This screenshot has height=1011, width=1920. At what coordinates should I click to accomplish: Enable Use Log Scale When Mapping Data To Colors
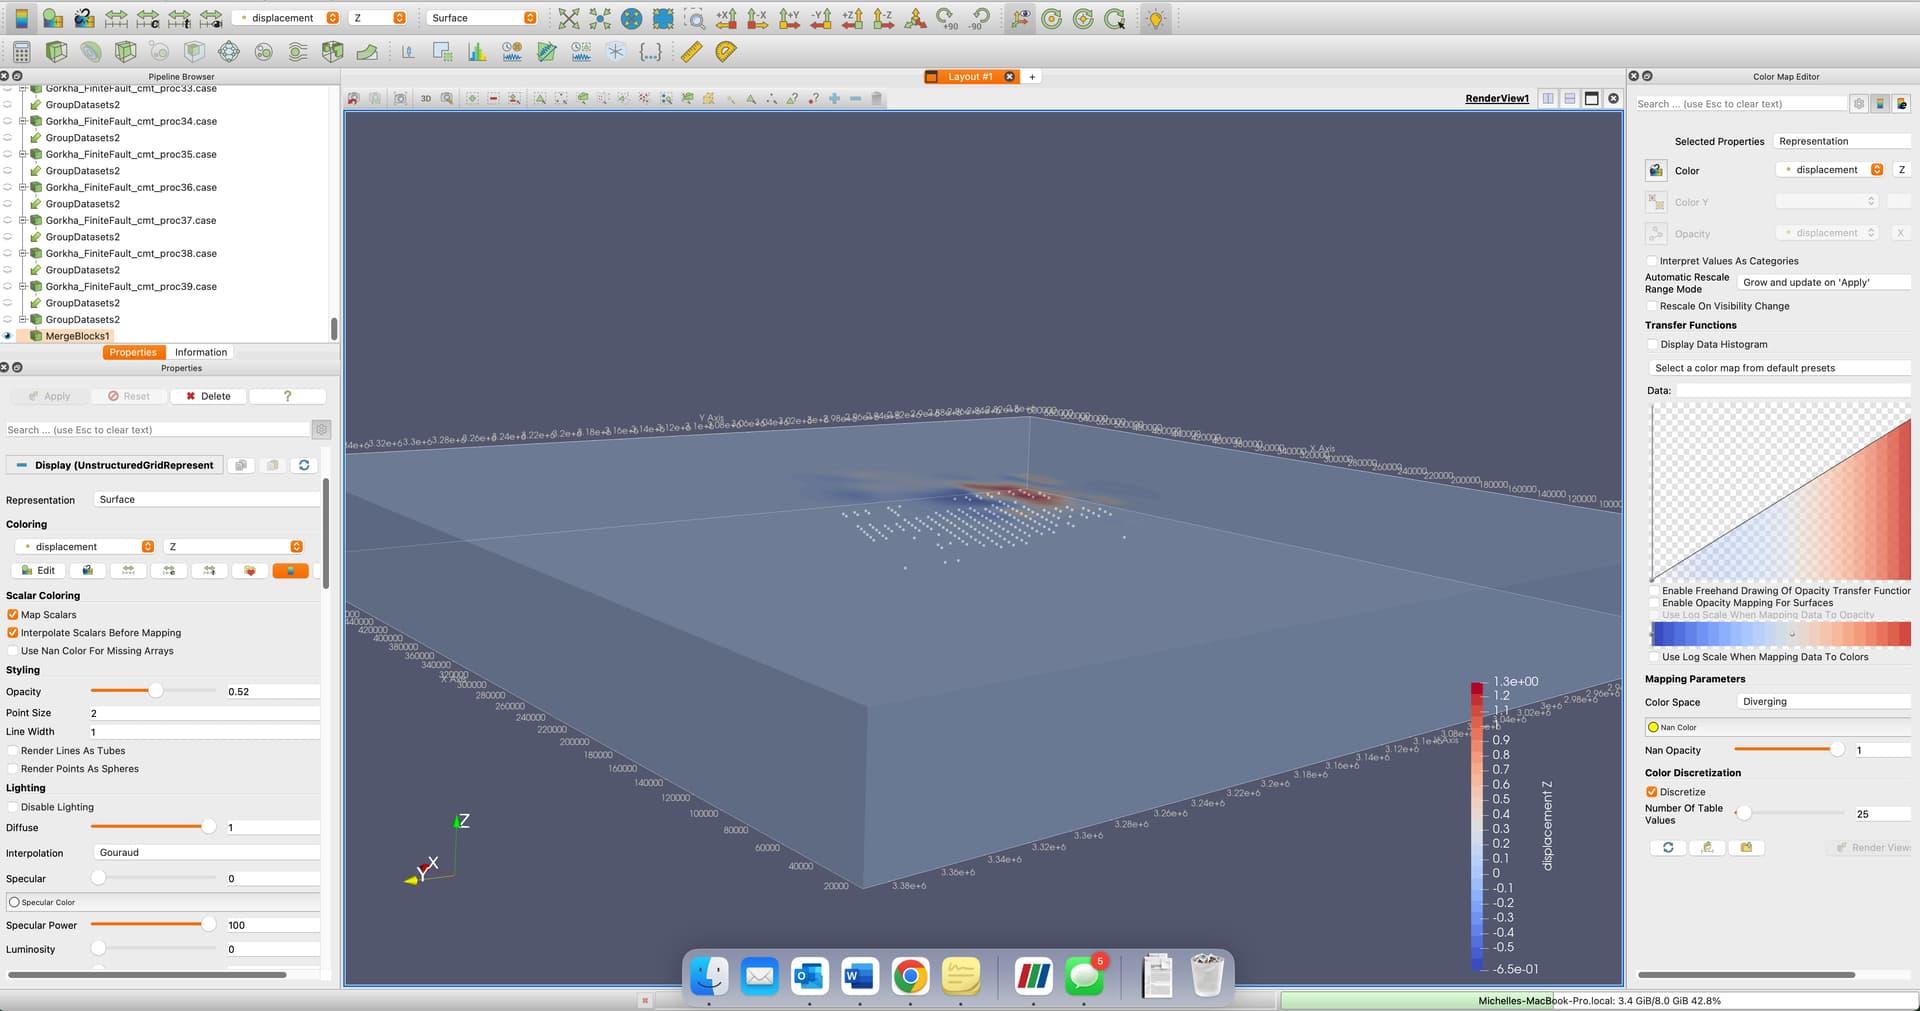[x=1652, y=657]
